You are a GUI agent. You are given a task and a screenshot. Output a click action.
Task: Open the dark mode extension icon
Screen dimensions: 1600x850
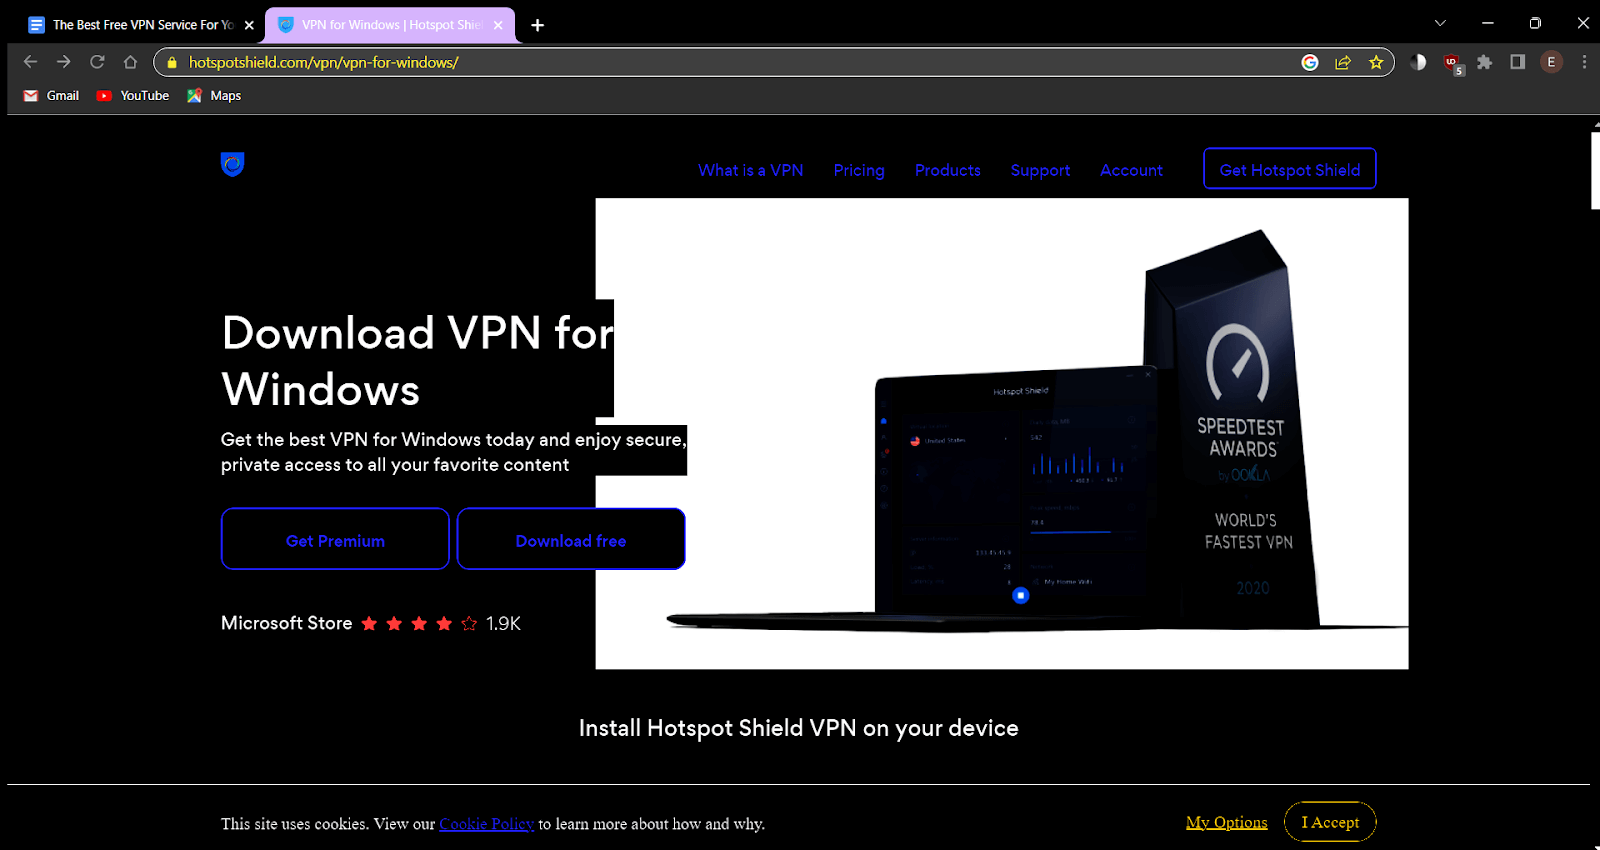1418,62
